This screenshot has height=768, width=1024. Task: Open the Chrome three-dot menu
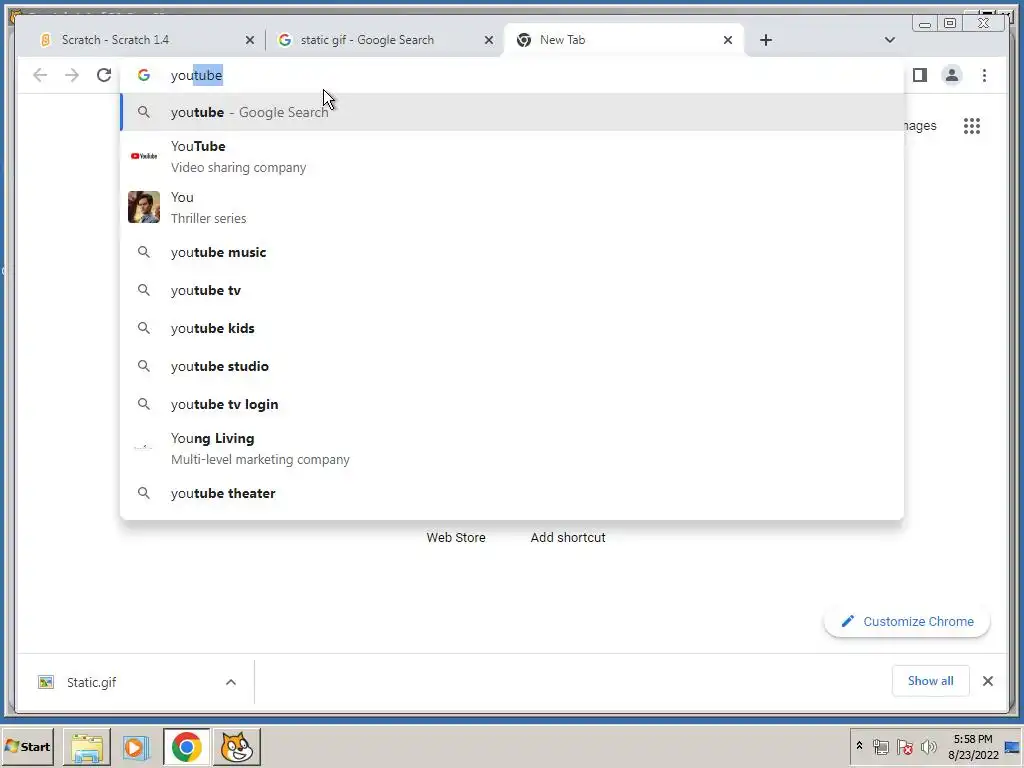(984, 75)
